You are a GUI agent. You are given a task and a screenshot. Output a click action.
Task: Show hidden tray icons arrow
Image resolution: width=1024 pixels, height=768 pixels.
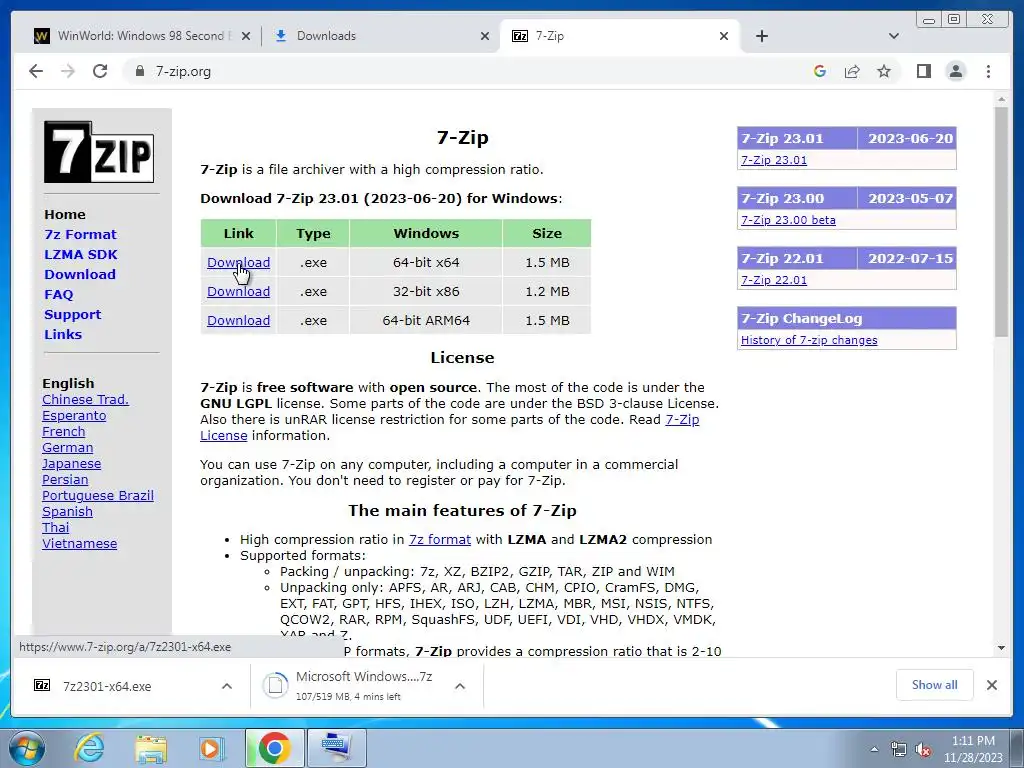[x=874, y=749]
